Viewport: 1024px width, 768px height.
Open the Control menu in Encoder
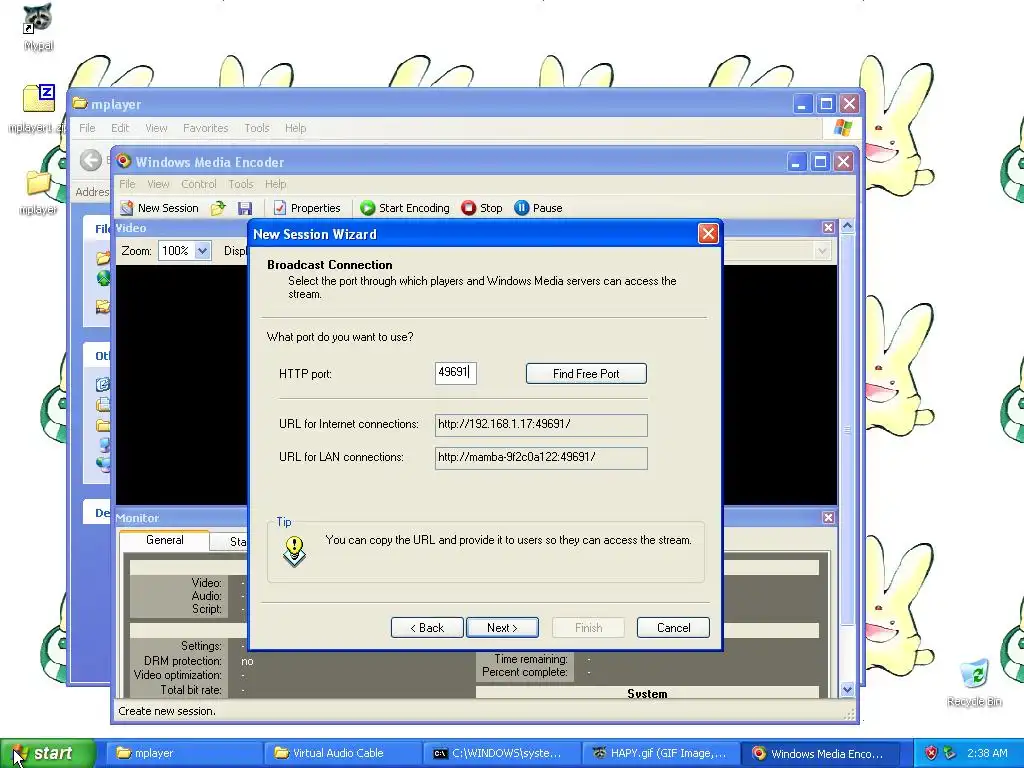pos(199,184)
